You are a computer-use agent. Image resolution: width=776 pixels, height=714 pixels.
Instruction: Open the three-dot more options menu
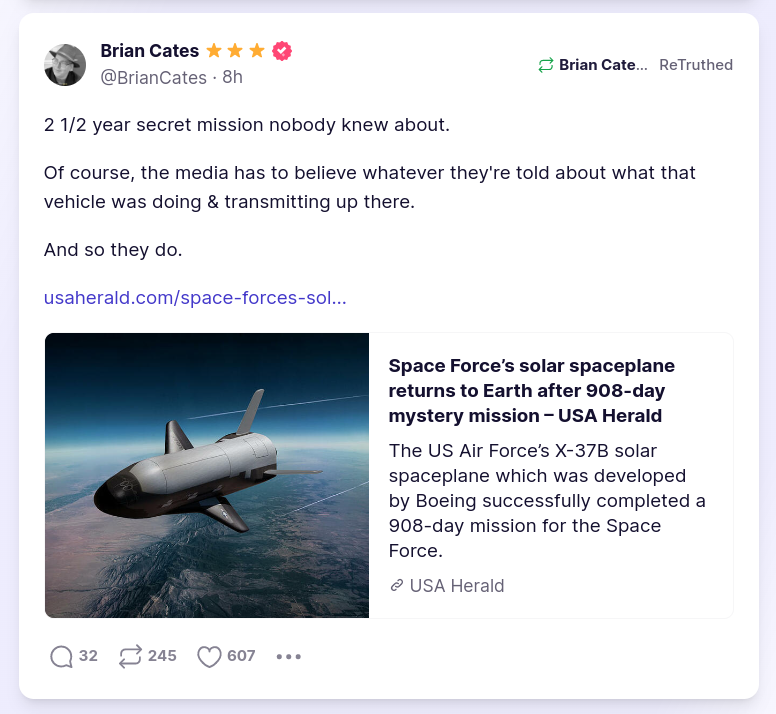[x=288, y=657]
